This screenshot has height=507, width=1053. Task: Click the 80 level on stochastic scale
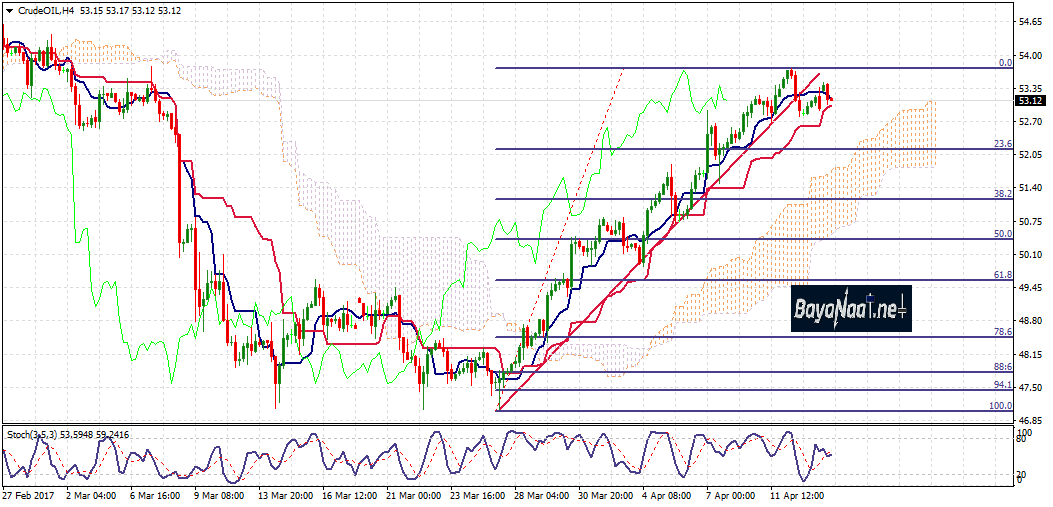pyautogui.click(x=1022, y=439)
